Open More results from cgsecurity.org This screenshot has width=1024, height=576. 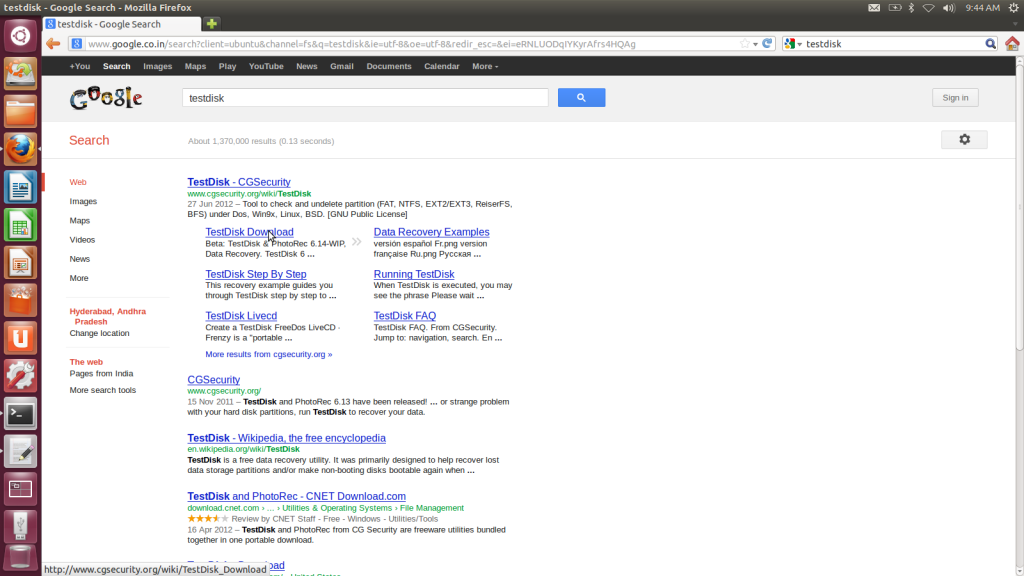click(x=268, y=354)
